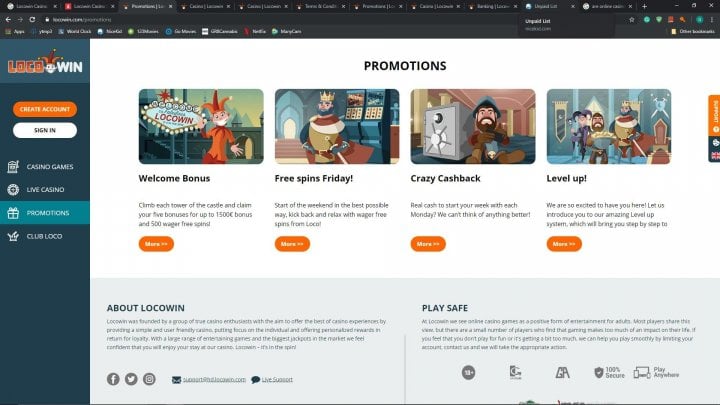This screenshot has width=720, height=405.
Task: Open the Other bookmarks folder
Action: coord(692,32)
